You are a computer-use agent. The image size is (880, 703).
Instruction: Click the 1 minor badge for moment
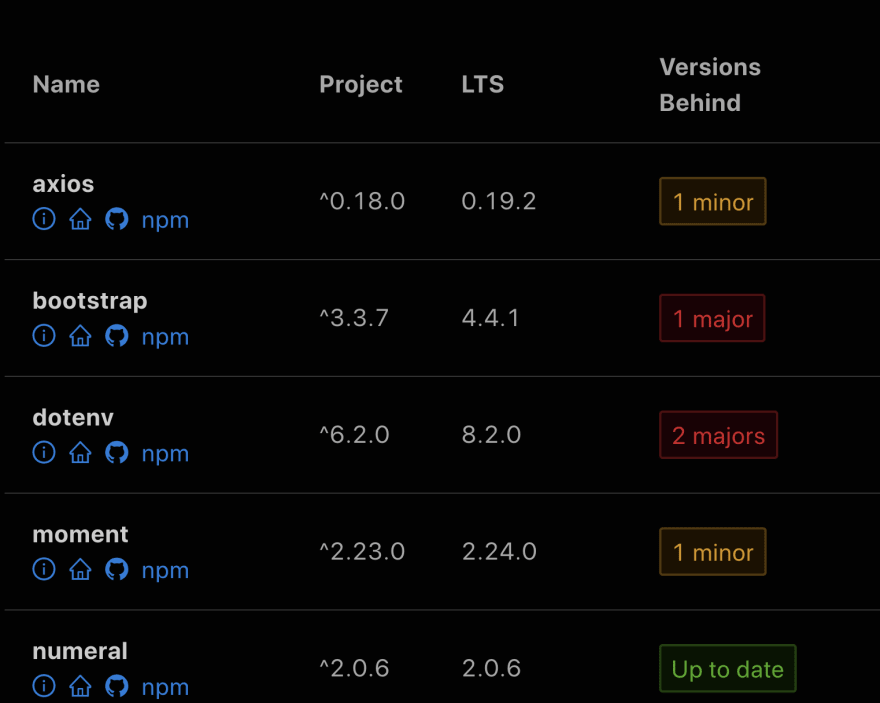click(x=713, y=552)
